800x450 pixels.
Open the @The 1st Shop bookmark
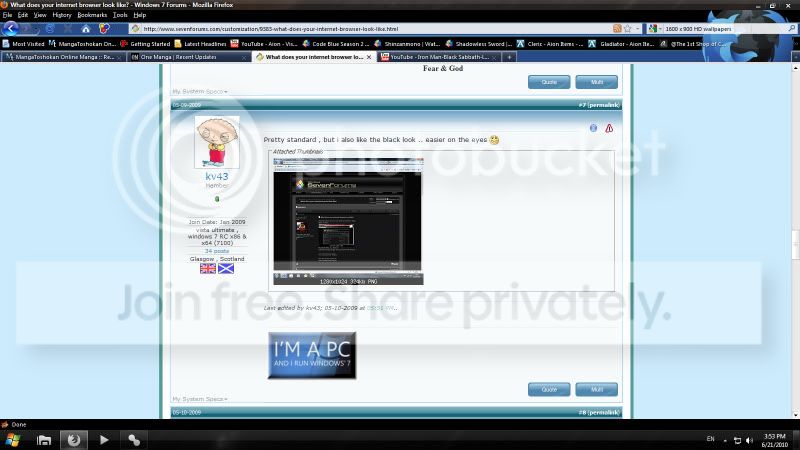pyautogui.click(x=693, y=44)
